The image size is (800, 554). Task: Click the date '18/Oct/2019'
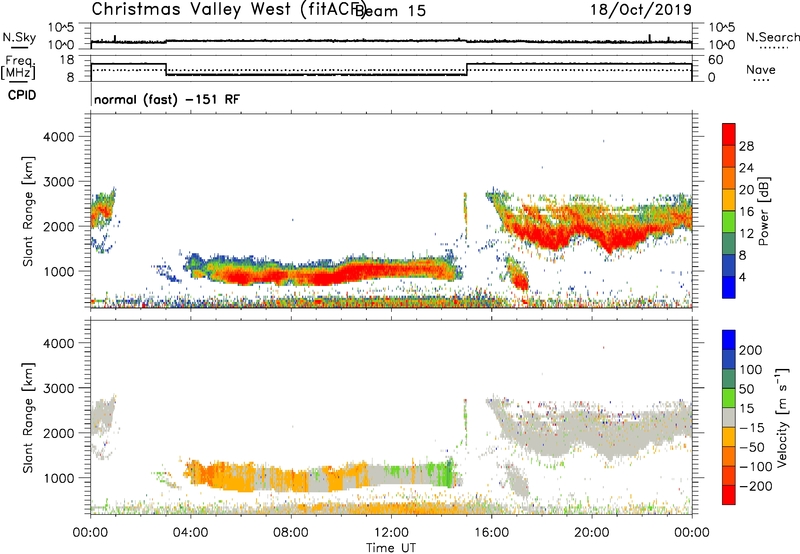pyautogui.click(x=641, y=10)
